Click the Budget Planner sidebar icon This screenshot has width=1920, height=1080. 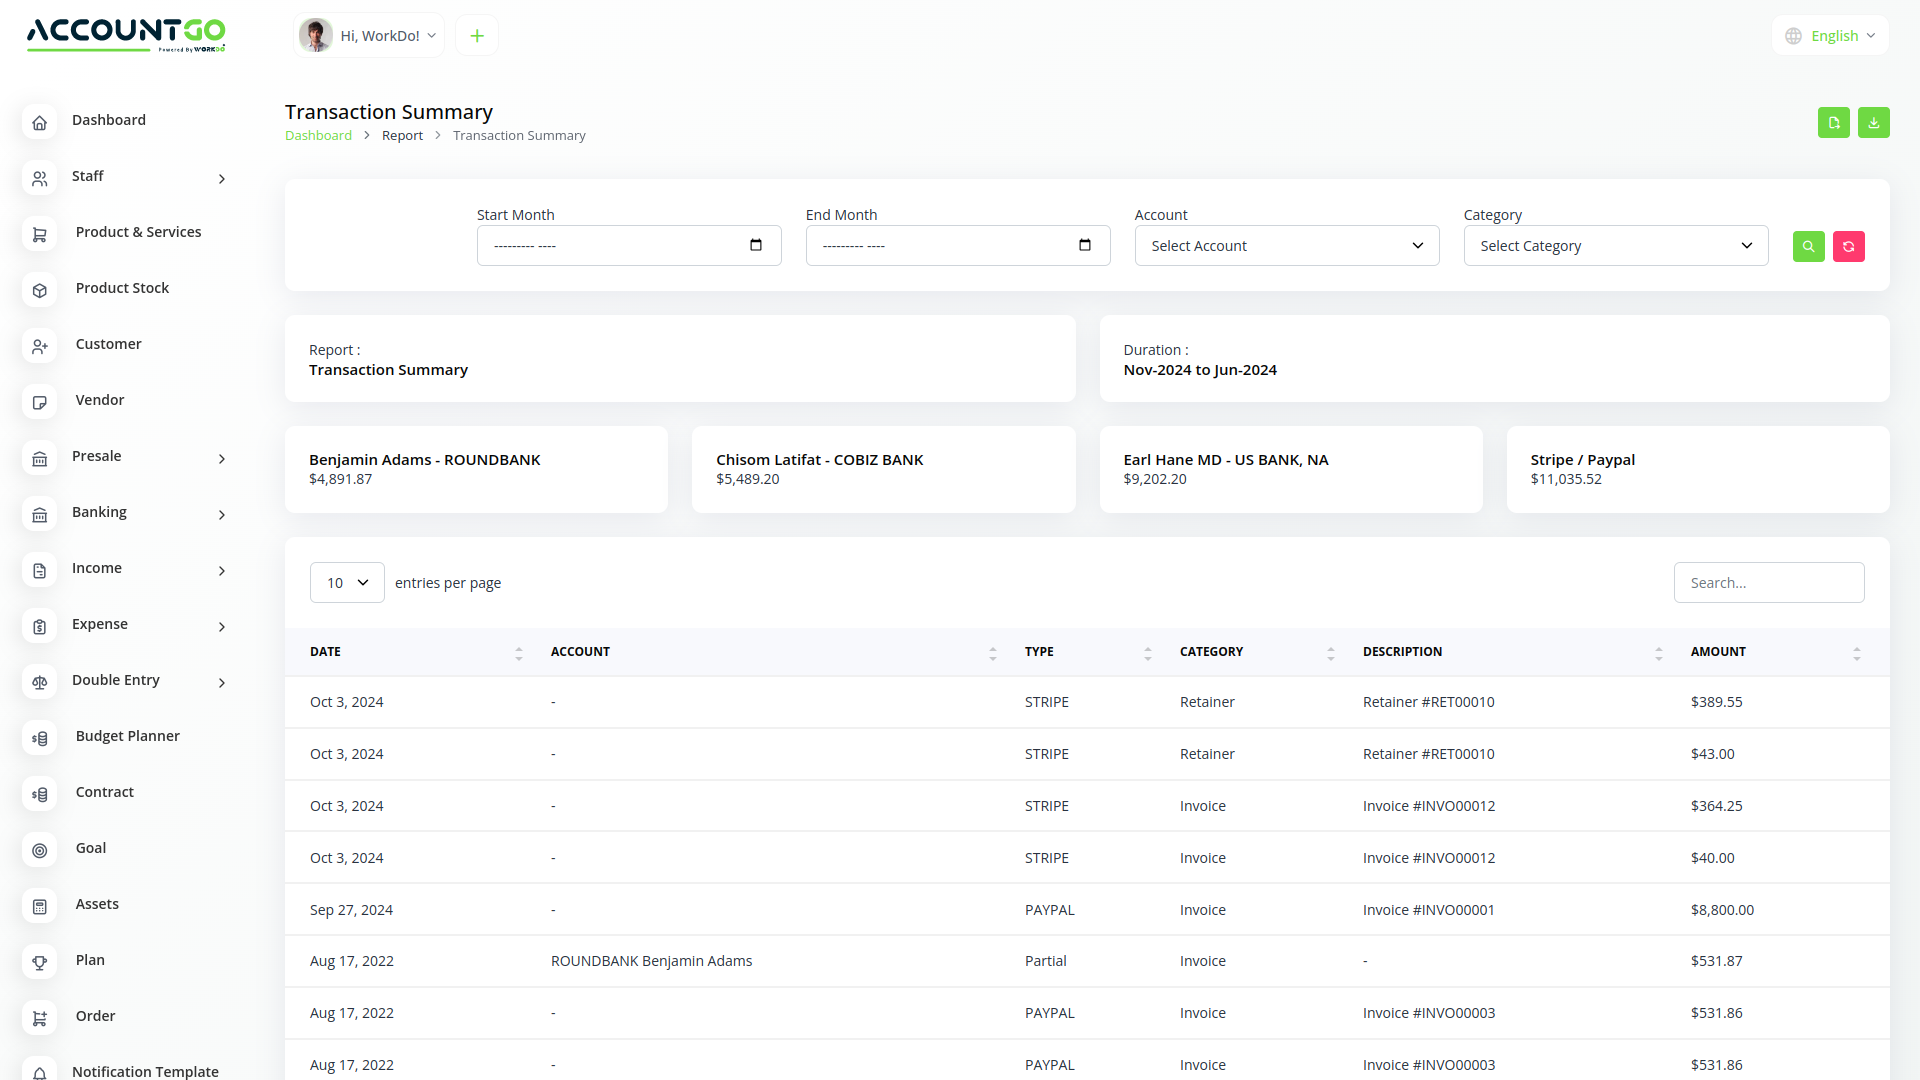point(40,738)
